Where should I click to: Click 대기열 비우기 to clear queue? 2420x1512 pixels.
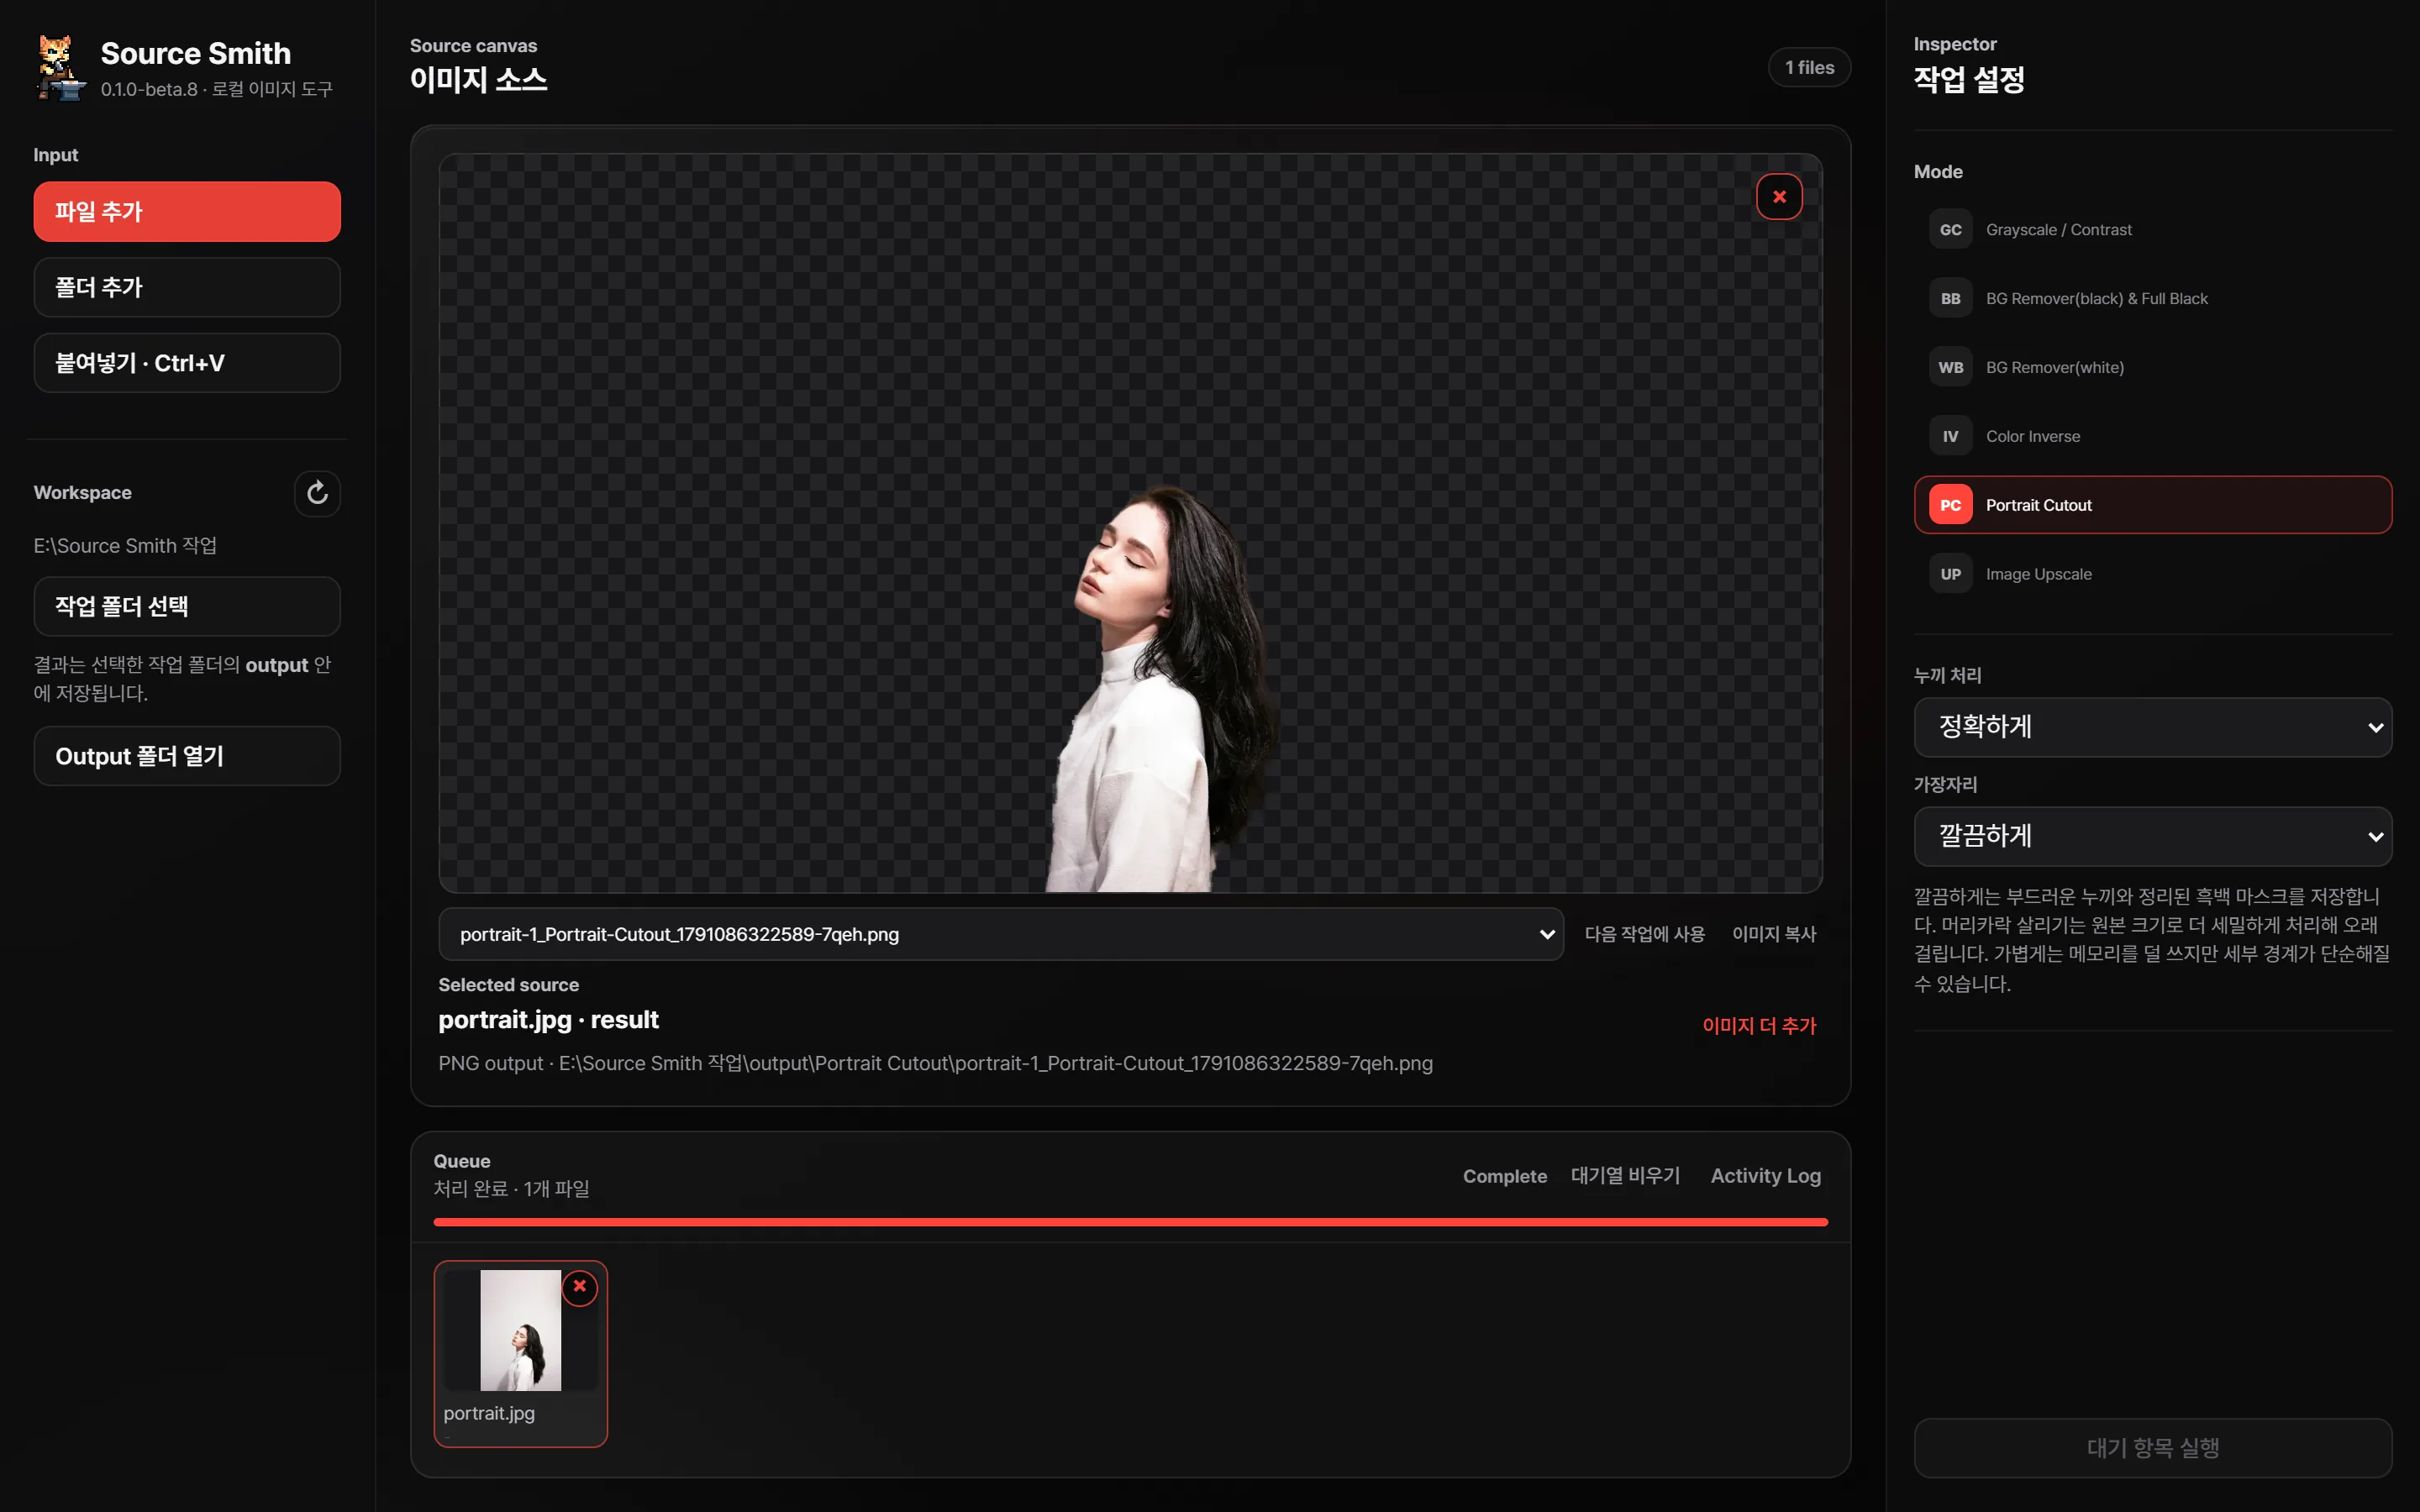click(x=1626, y=1177)
